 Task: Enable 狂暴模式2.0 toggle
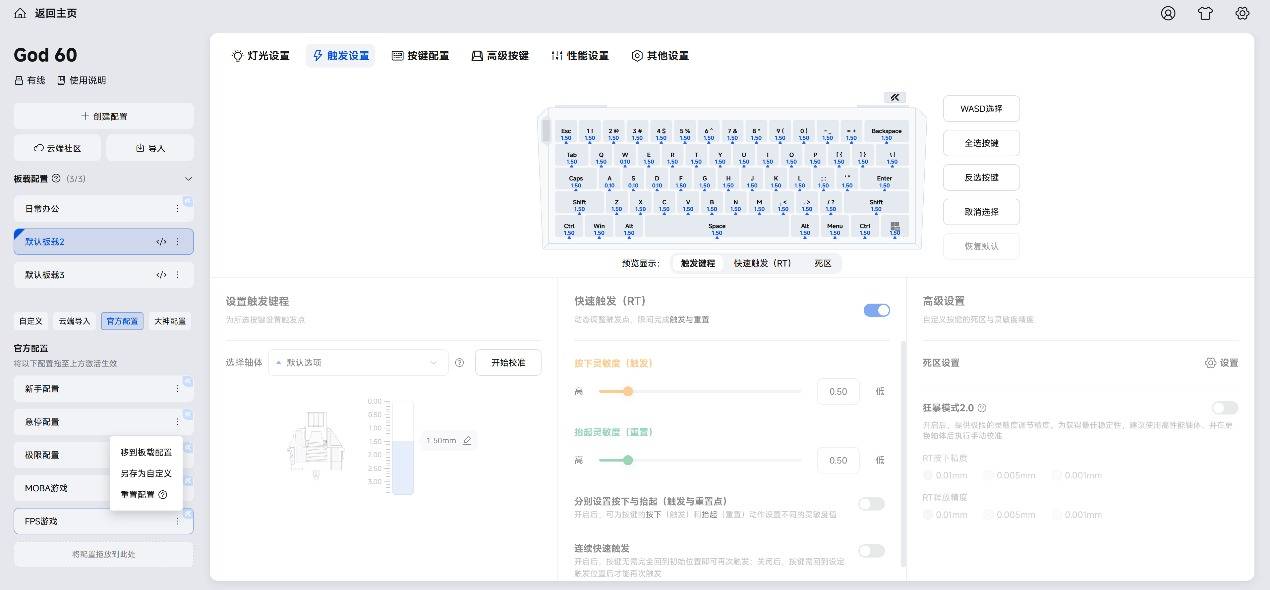[1224, 408]
